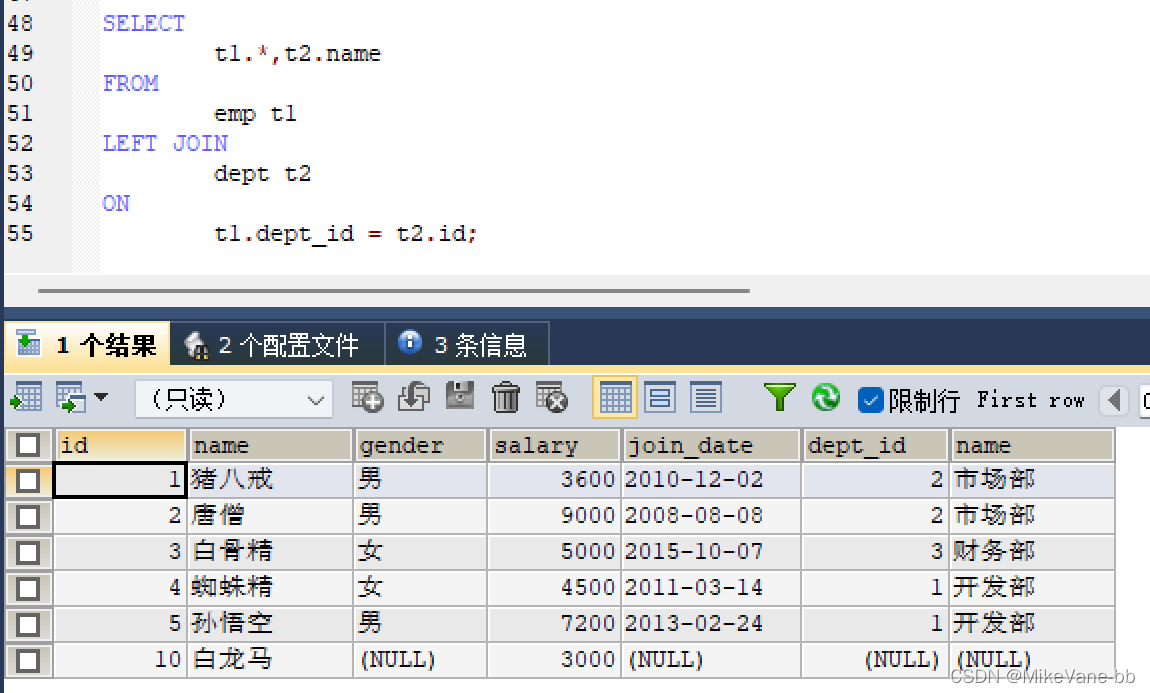Open the arrow beside copy data icon
The image size is (1150, 693).
101,397
